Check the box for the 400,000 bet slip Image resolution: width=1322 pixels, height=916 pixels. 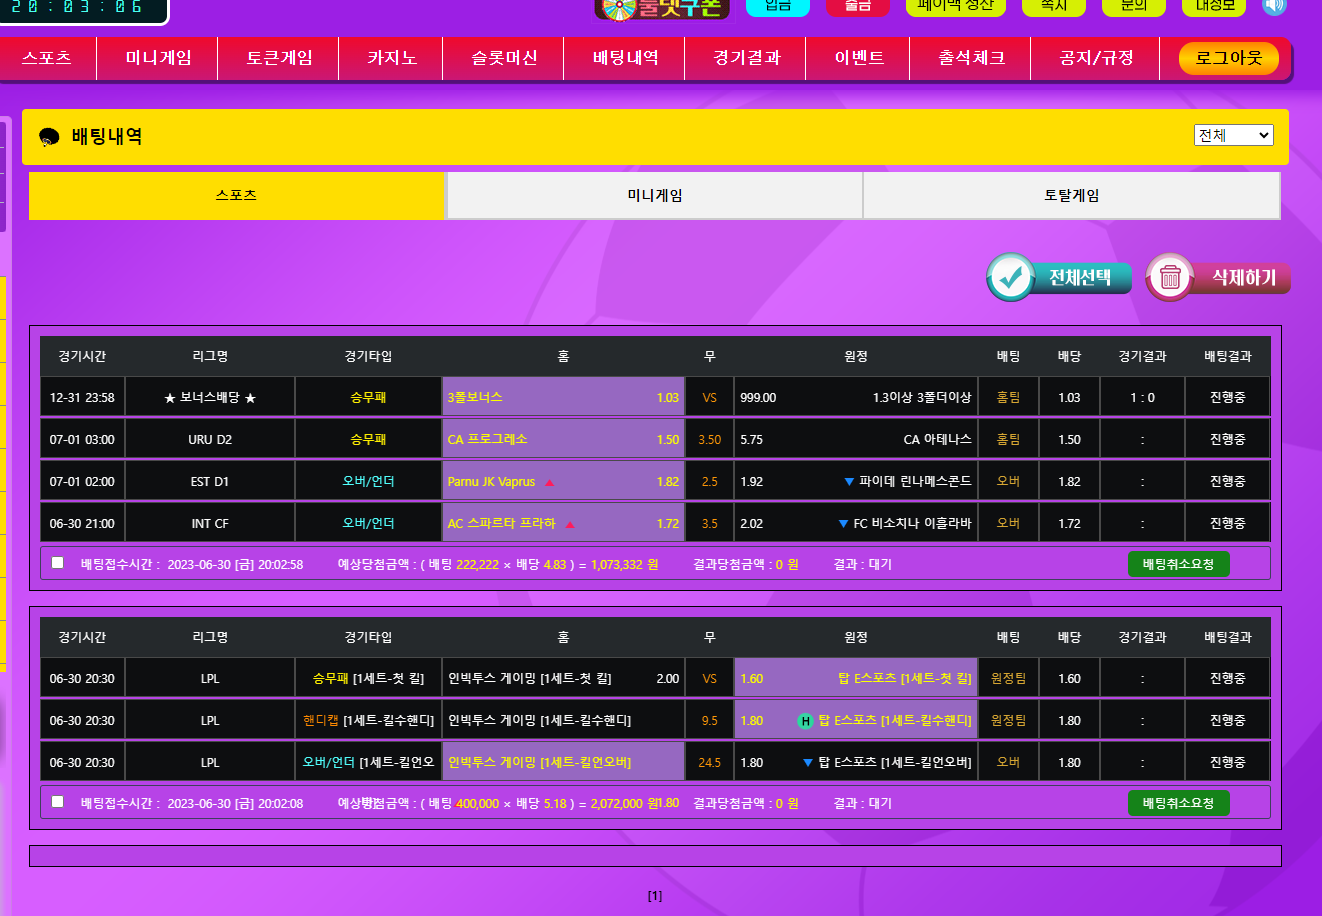click(58, 802)
